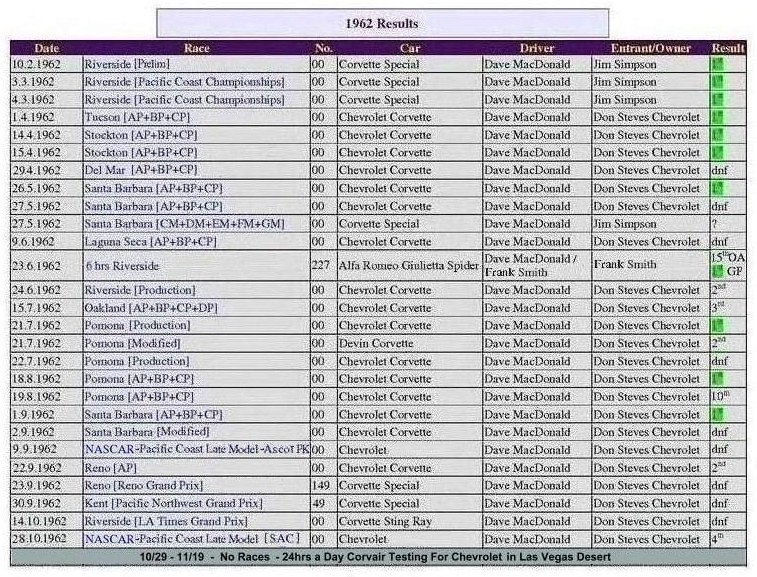The height and width of the screenshot is (577, 757).
Task: Open the 'Pomona [Modified]' race link
Action: pos(132,344)
